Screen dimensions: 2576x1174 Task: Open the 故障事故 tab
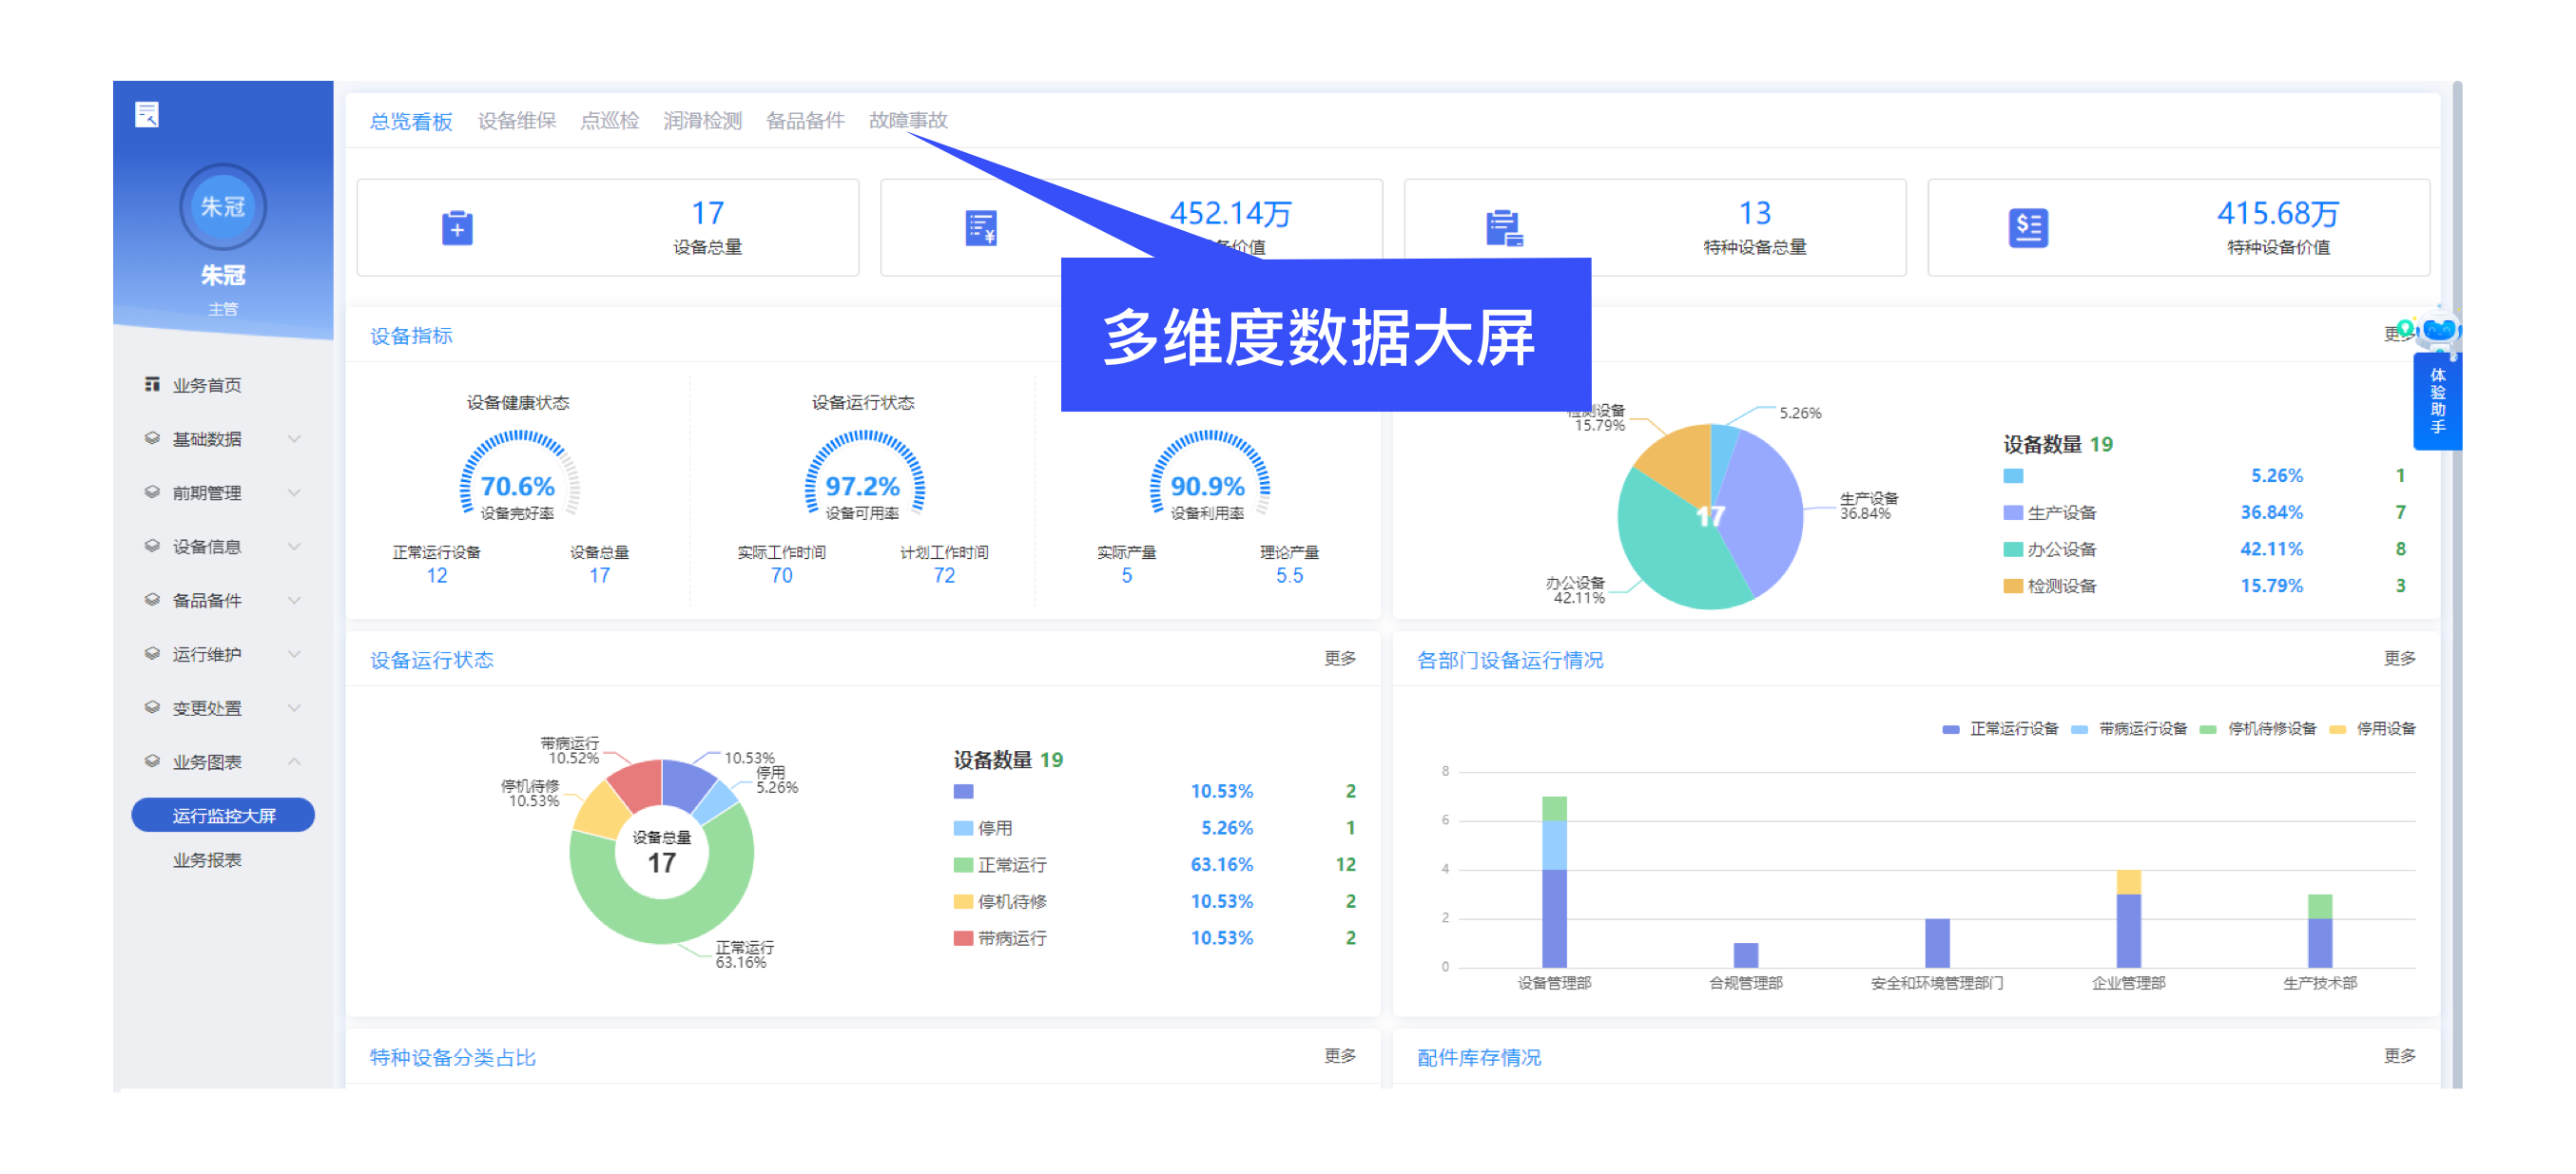(x=908, y=120)
